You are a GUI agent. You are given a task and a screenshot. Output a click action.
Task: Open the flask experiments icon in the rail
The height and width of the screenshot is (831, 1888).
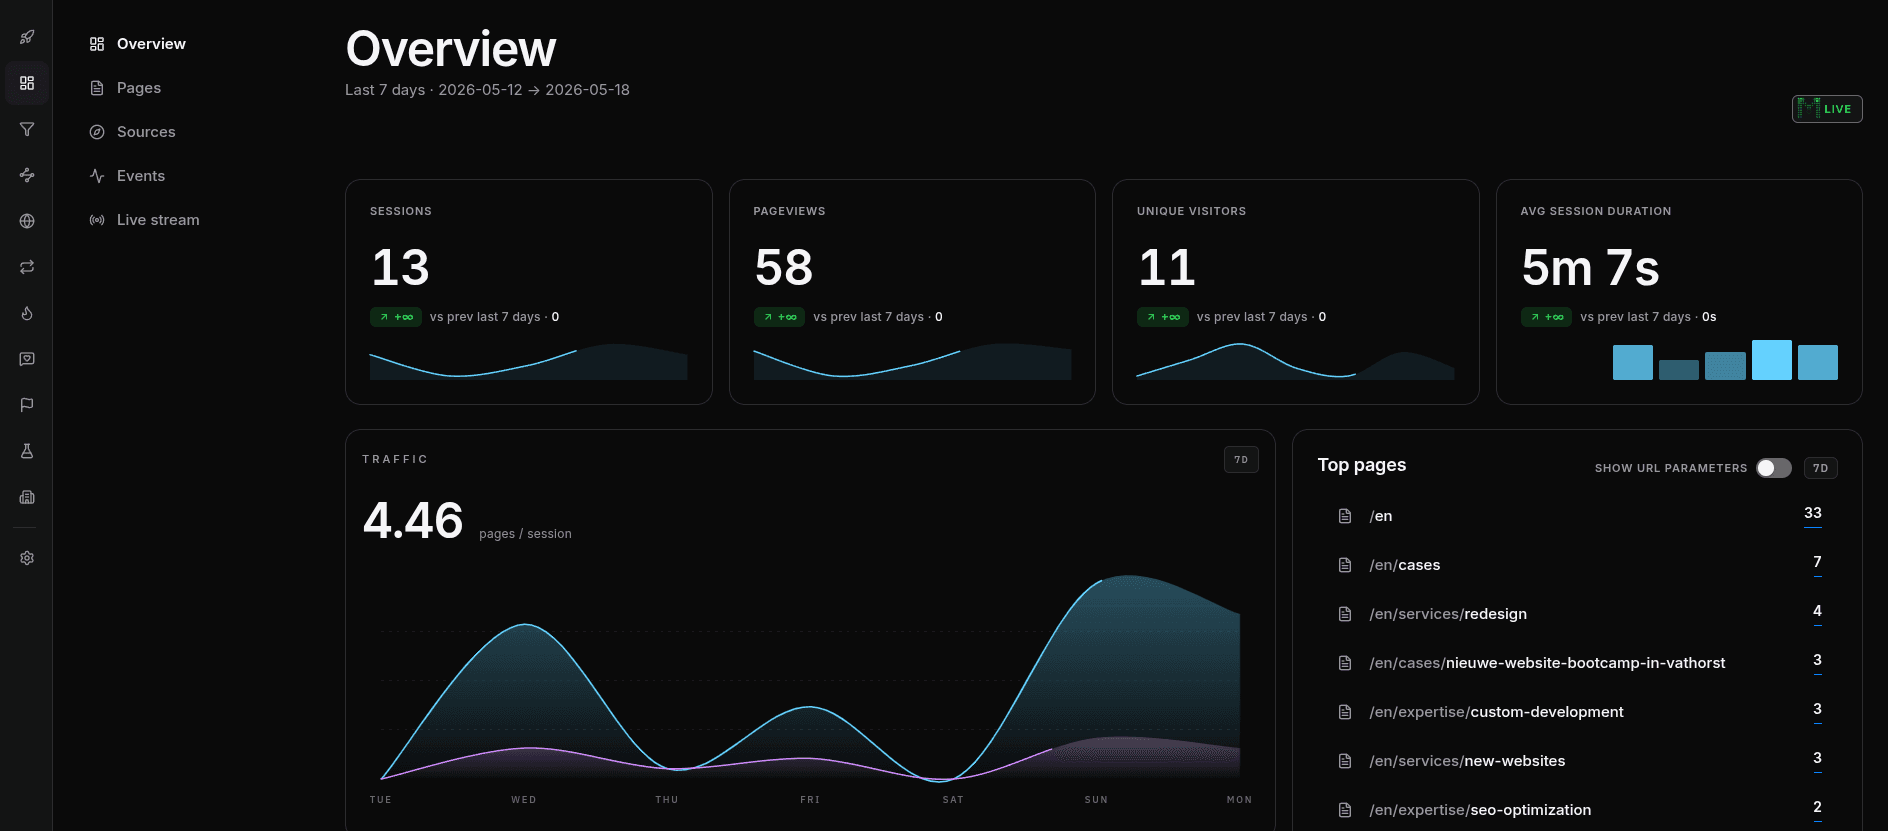[27, 451]
